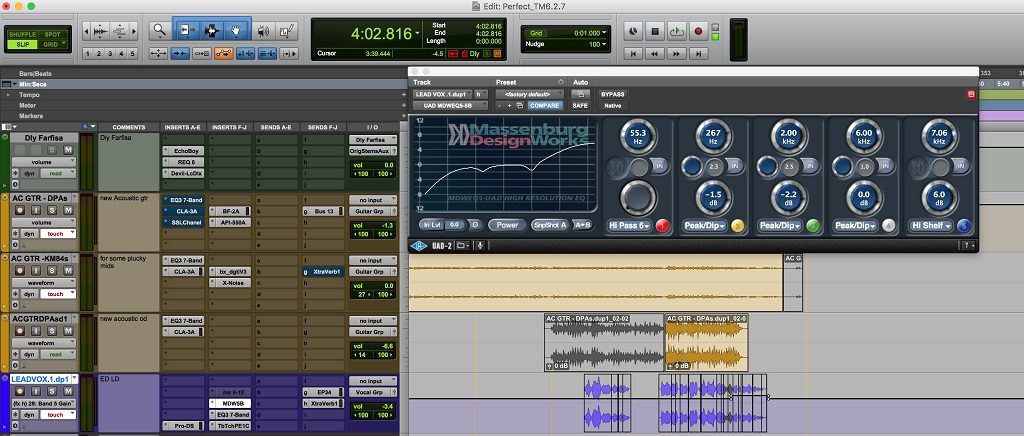The height and width of the screenshot is (436, 1024).
Task: Mute the Dly Farfisa track
Action: (x=69, y=151)
